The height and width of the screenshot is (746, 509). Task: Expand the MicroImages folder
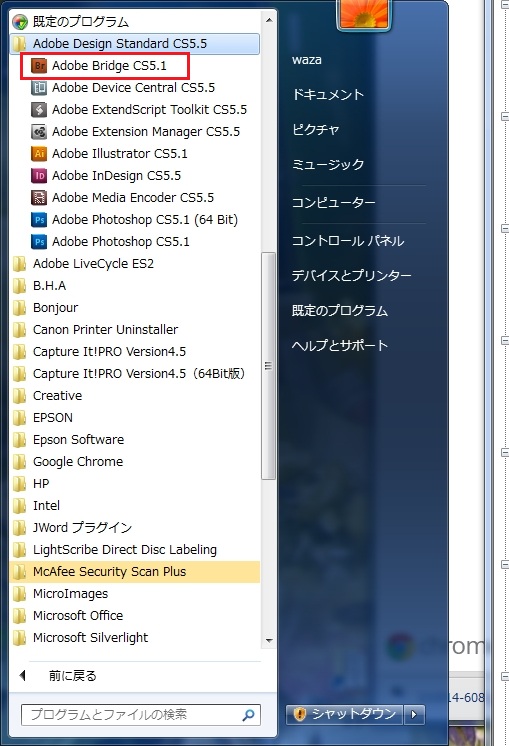click(x=135, y=593)
